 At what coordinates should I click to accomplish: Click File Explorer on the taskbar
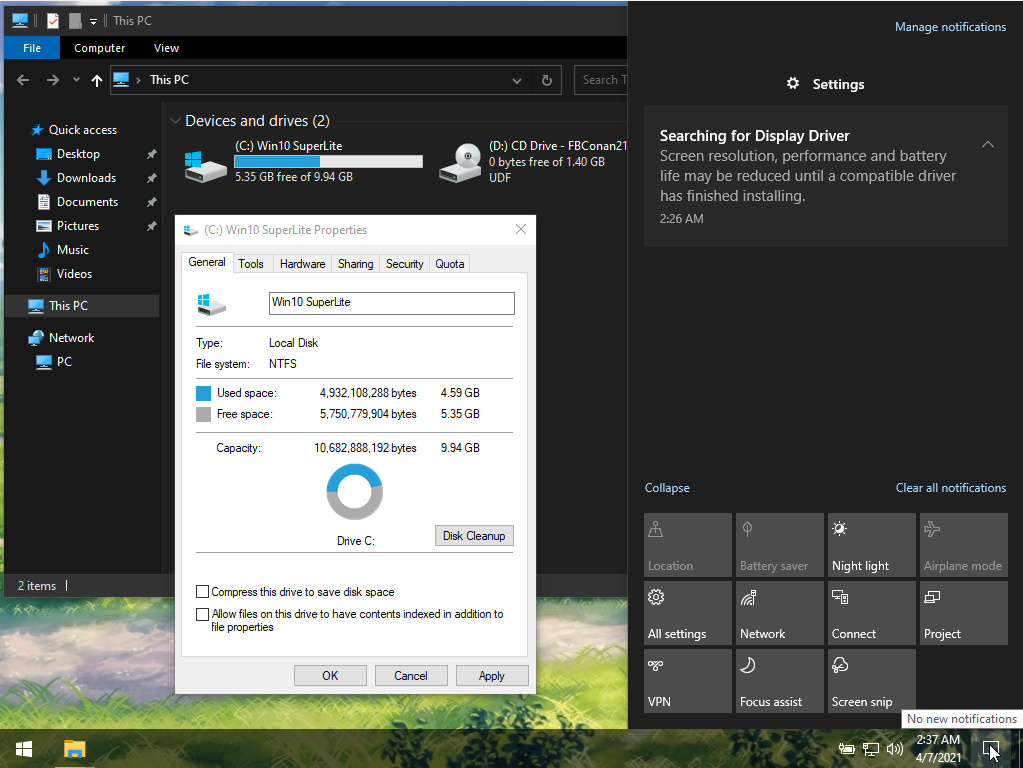point(74,749)
